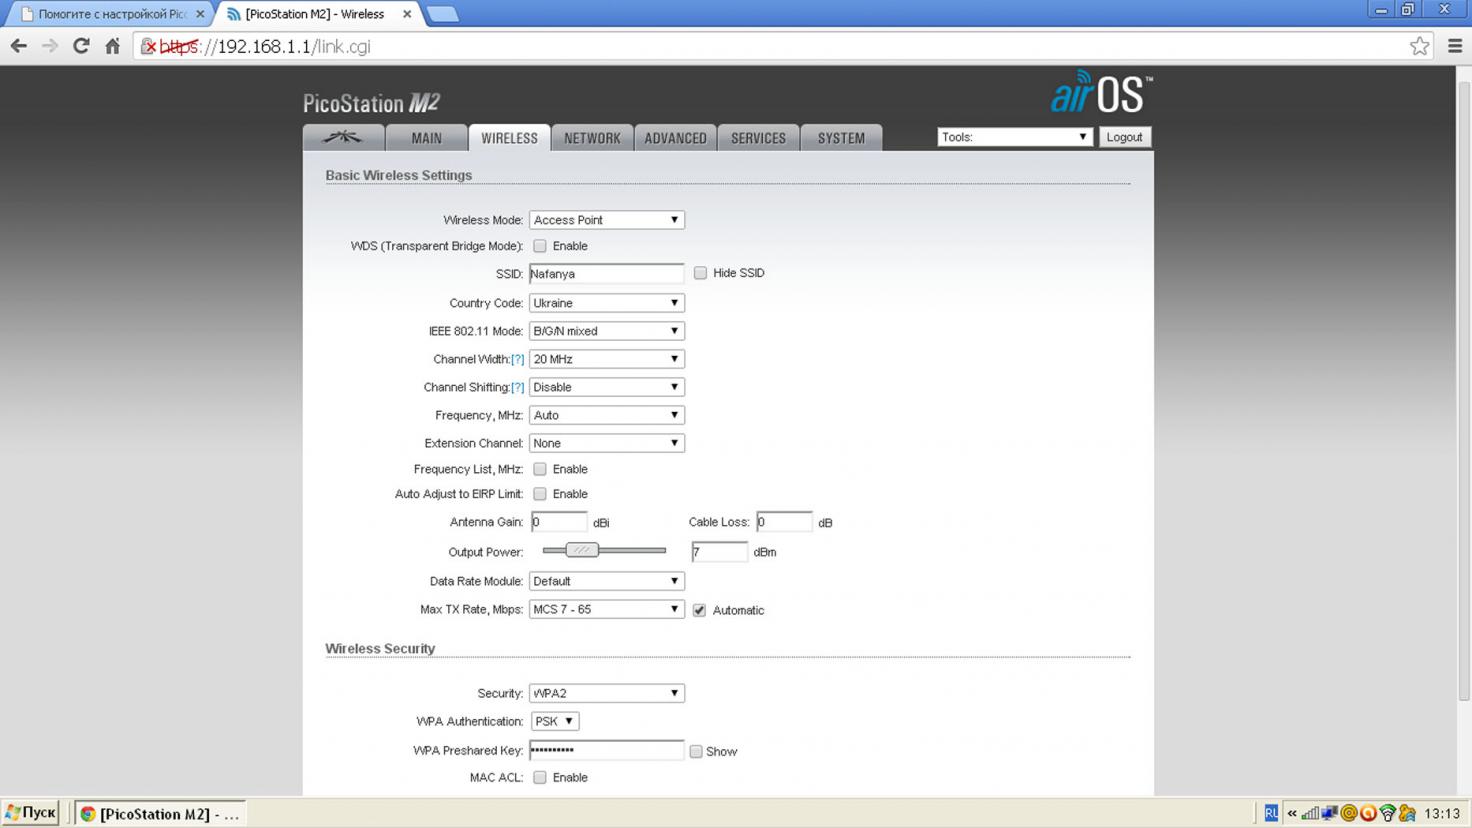Close the first 'Помогите с настройкой' browser tab

[x=200, y=14]
